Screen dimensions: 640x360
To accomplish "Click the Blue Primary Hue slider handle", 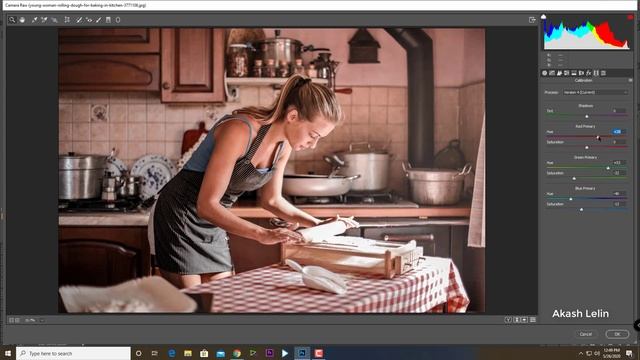I will click(571, 199).
